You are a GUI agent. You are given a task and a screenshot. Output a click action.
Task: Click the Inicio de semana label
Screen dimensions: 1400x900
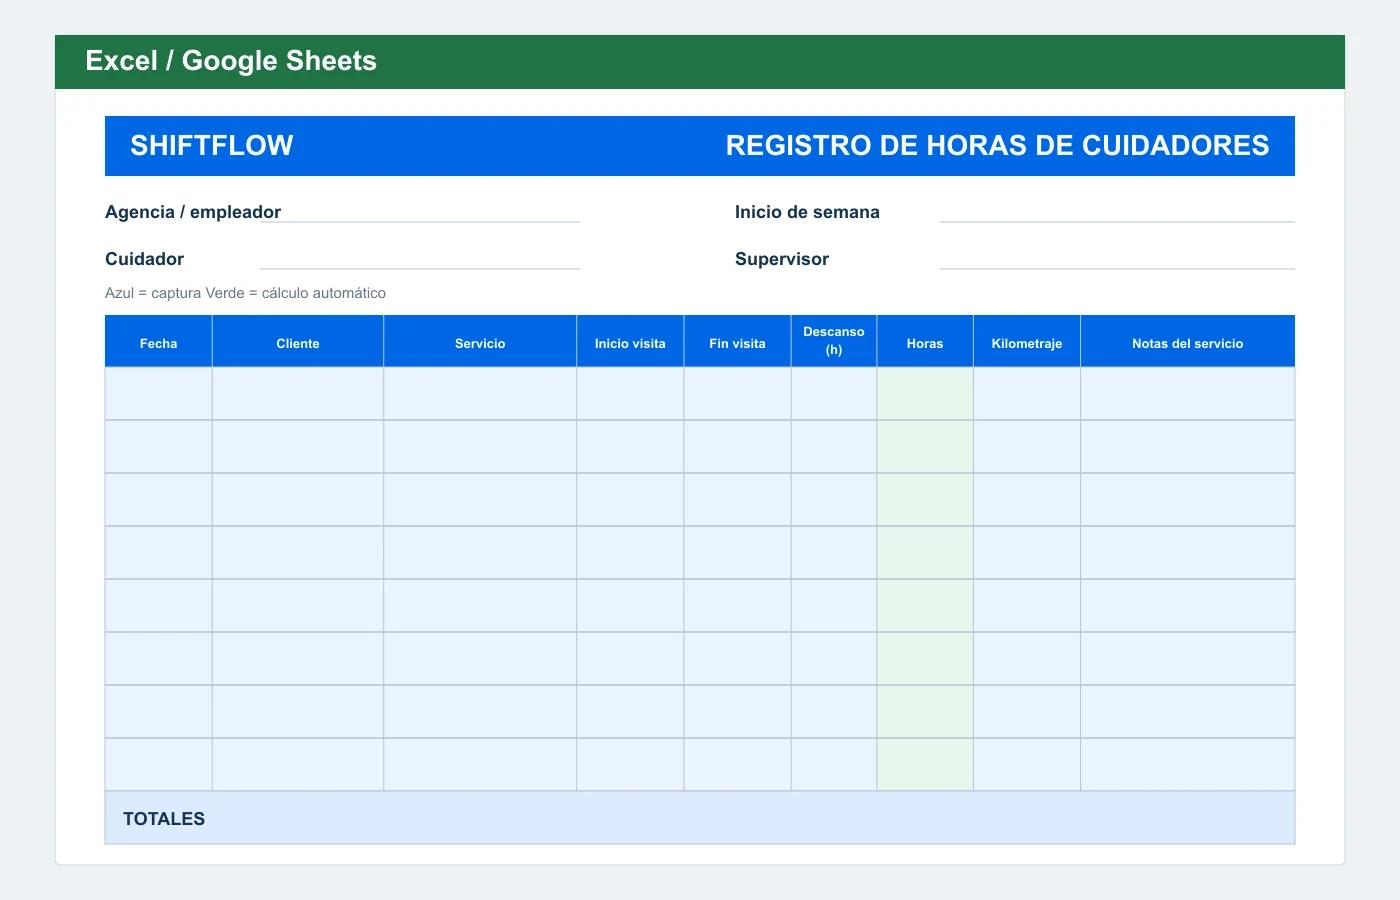coord(807,212)
